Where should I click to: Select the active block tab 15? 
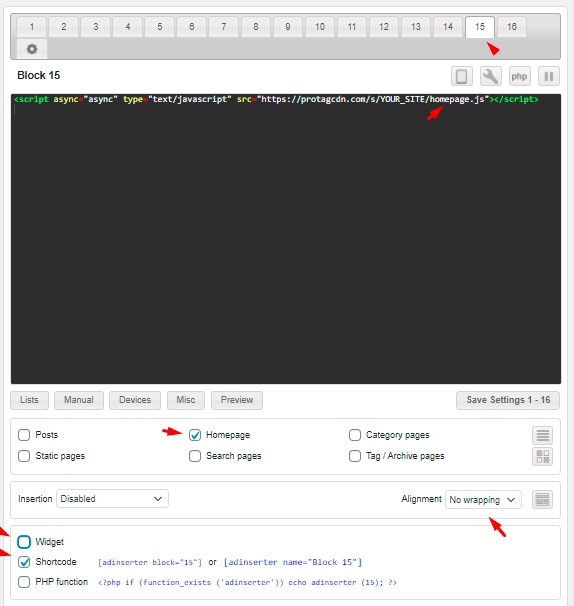click(x=480, y=27)
